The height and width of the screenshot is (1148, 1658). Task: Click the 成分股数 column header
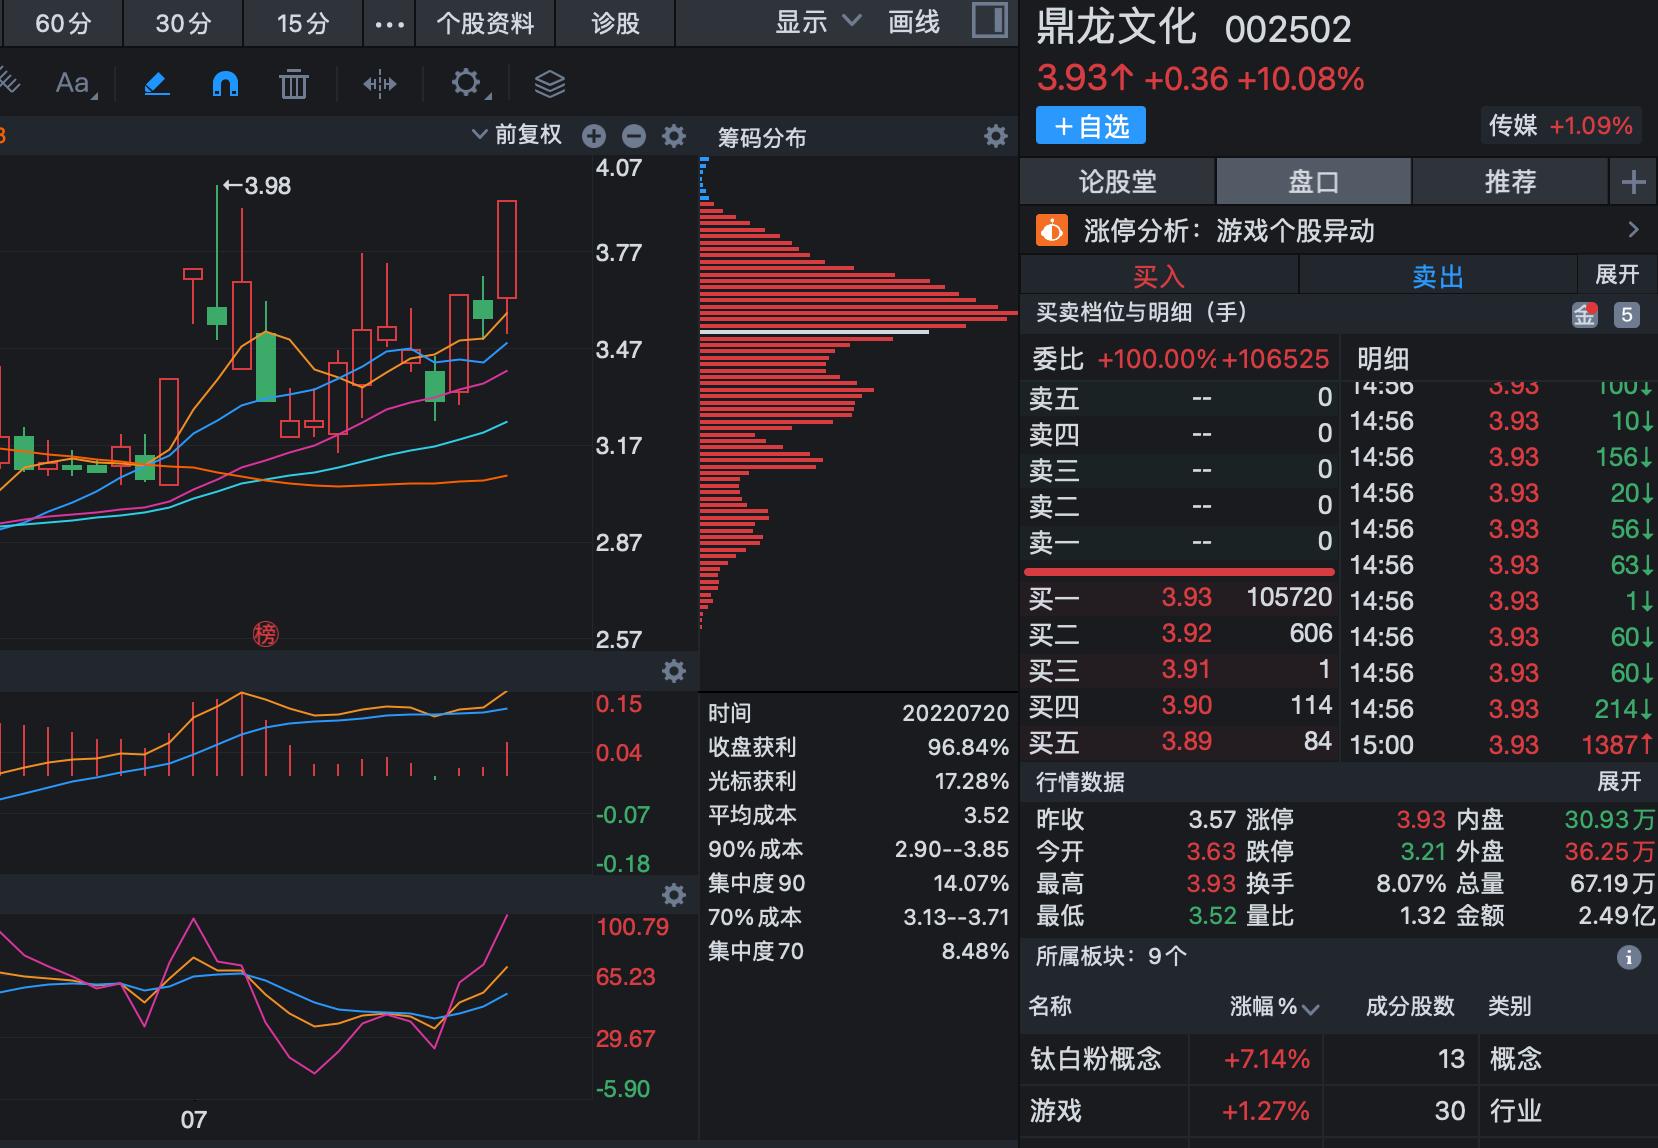pos(1410,1007)
